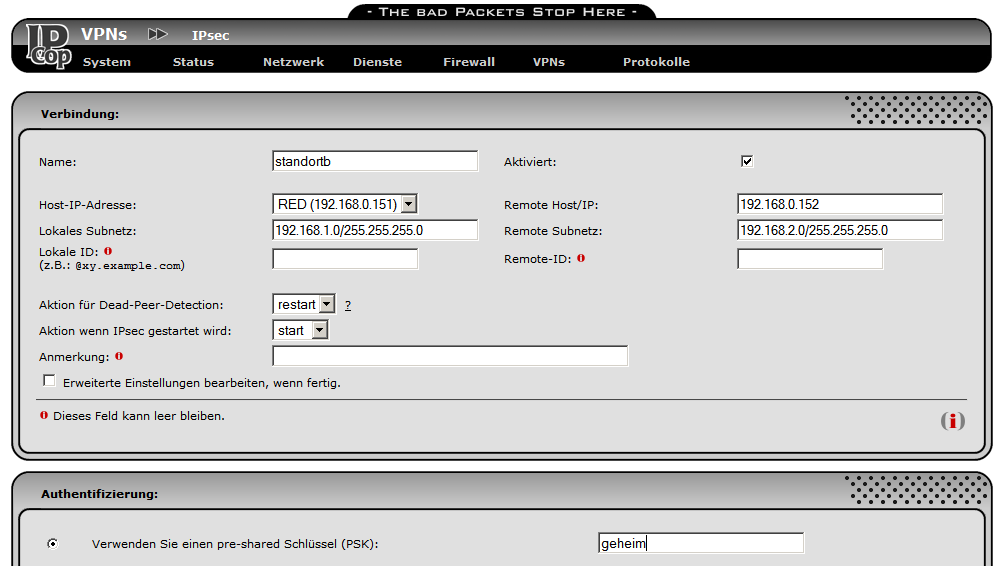Click the PSK field containing geheim

point(700,543)
